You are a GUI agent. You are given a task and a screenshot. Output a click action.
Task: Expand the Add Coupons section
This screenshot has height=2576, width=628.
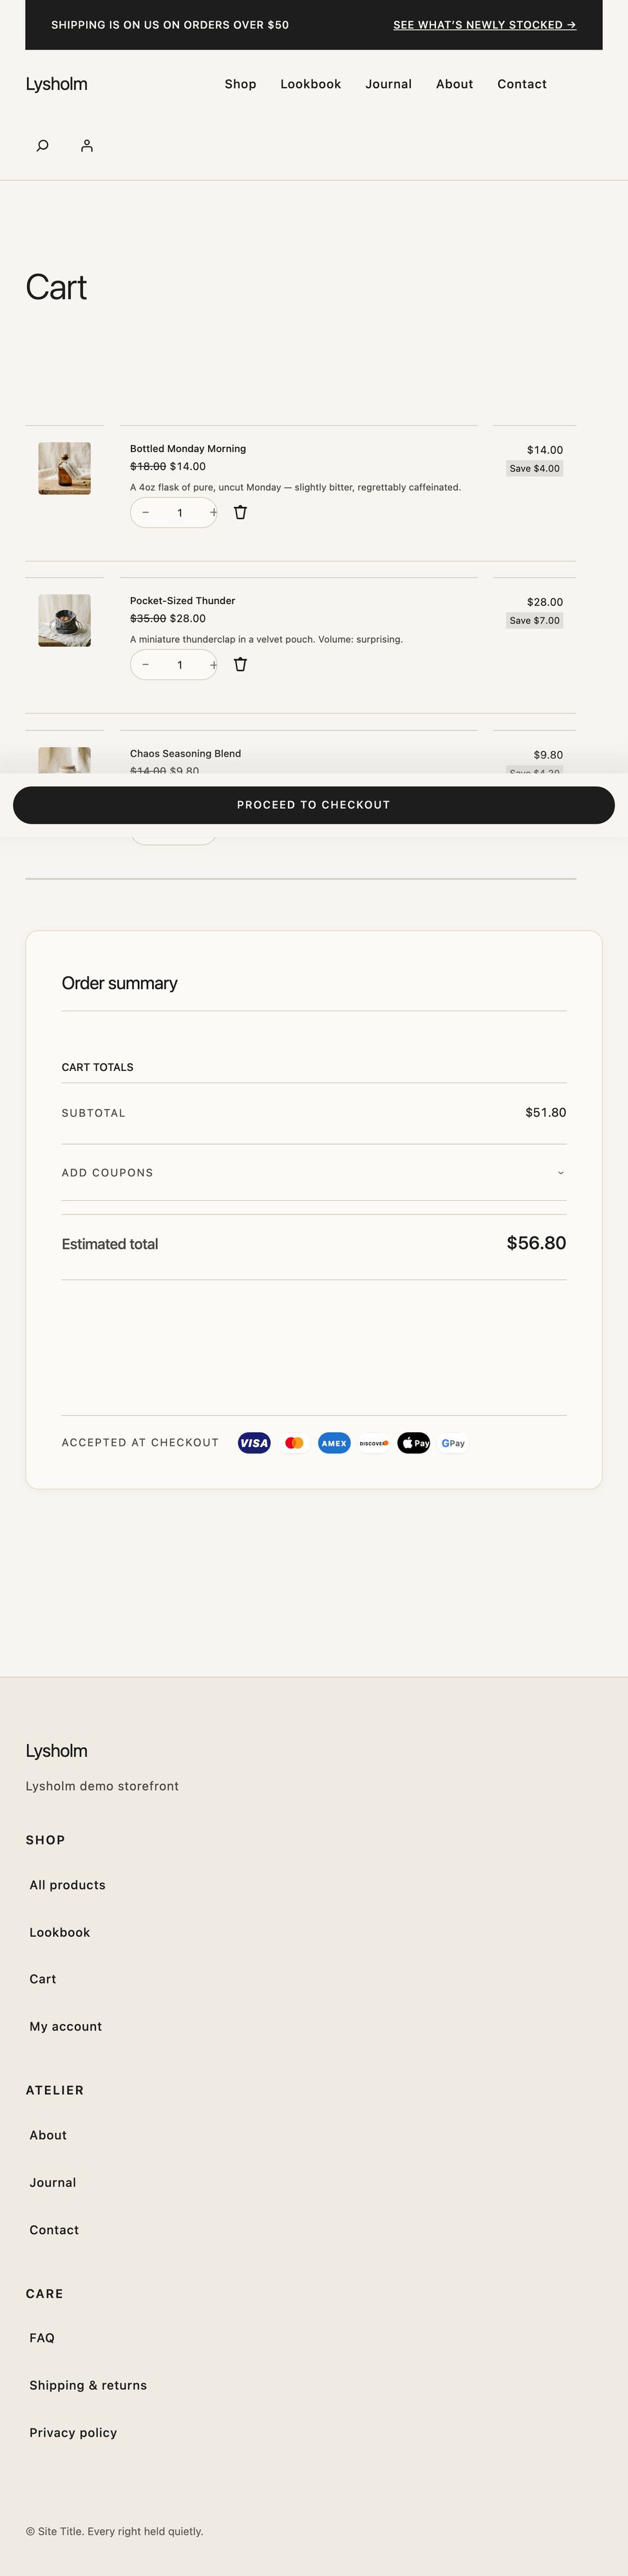[x=108, y=1172]
